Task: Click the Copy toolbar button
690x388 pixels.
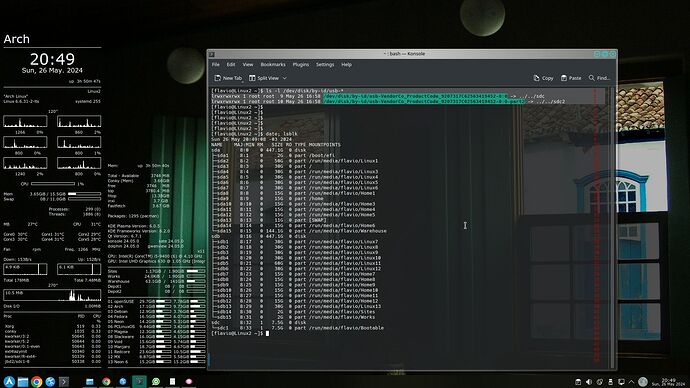Action: (543, 78)
